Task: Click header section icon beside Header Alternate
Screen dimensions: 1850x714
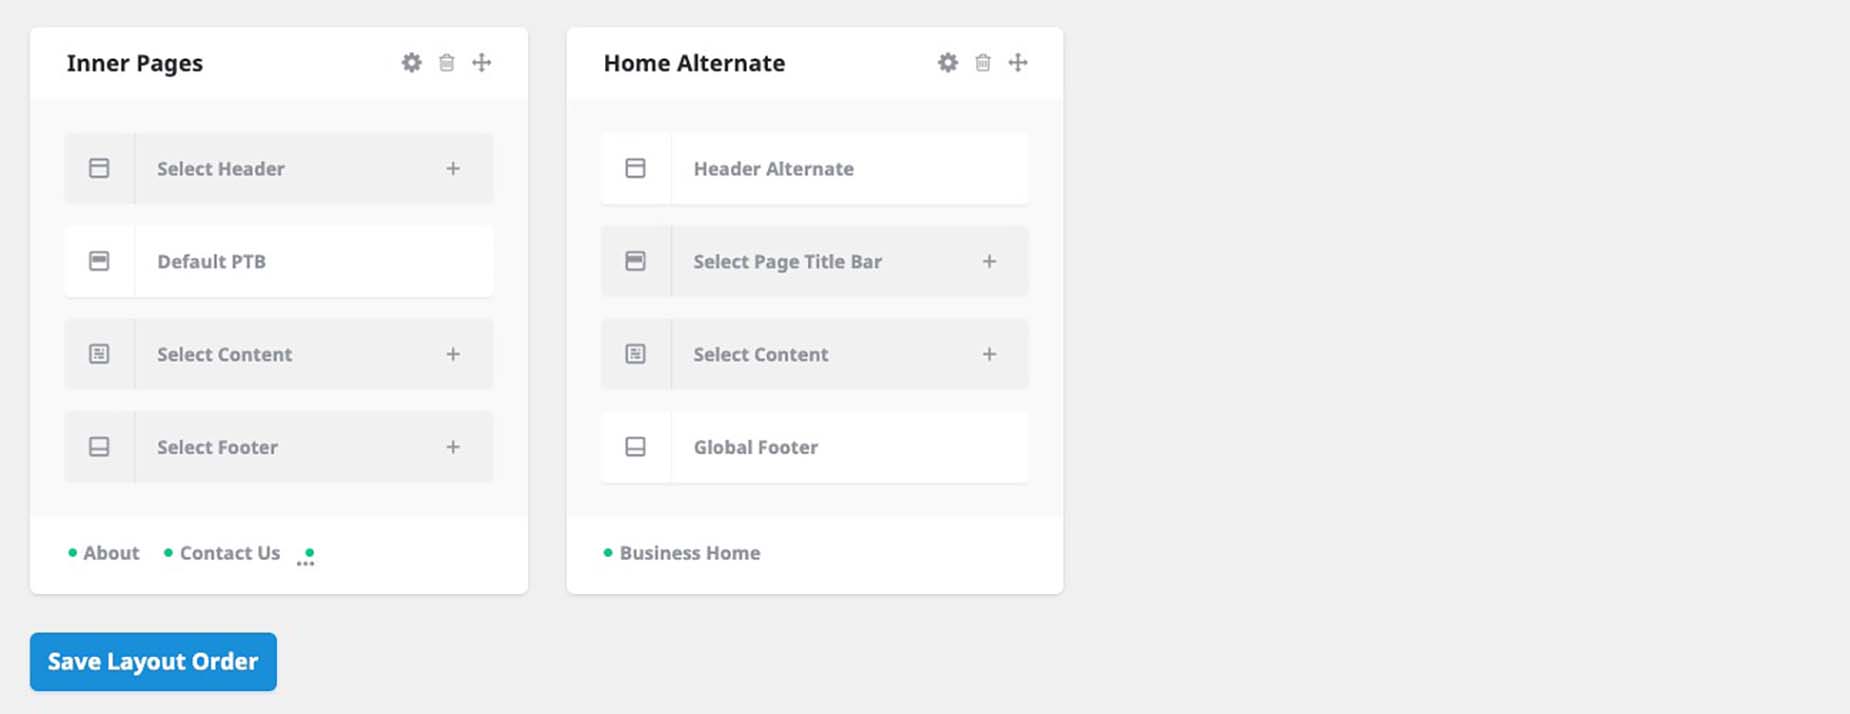Action: (x=635, y=168)
